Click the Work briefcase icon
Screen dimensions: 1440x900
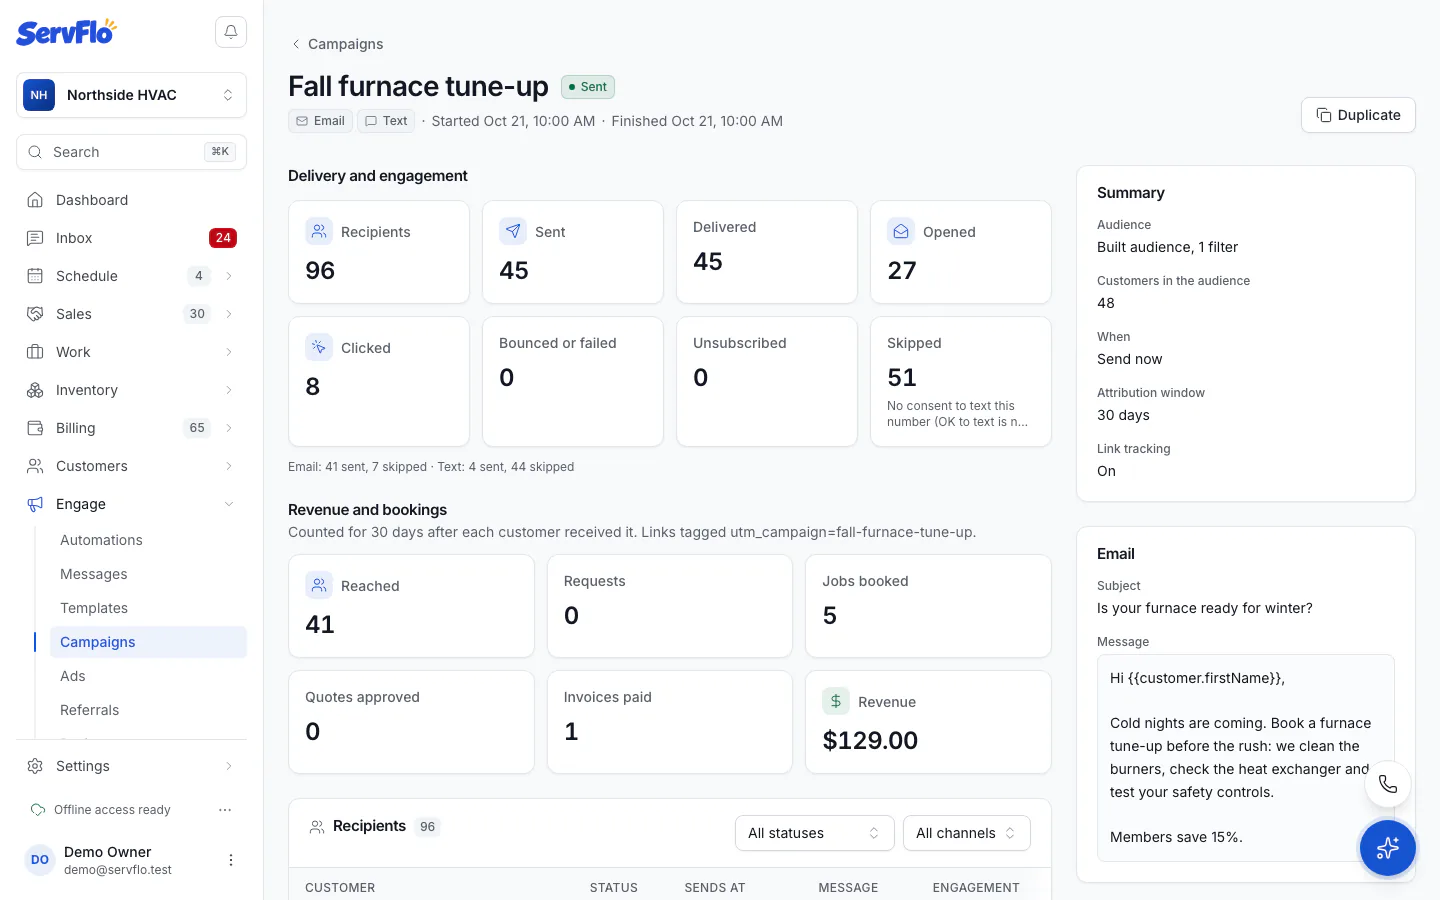[35, 352]
